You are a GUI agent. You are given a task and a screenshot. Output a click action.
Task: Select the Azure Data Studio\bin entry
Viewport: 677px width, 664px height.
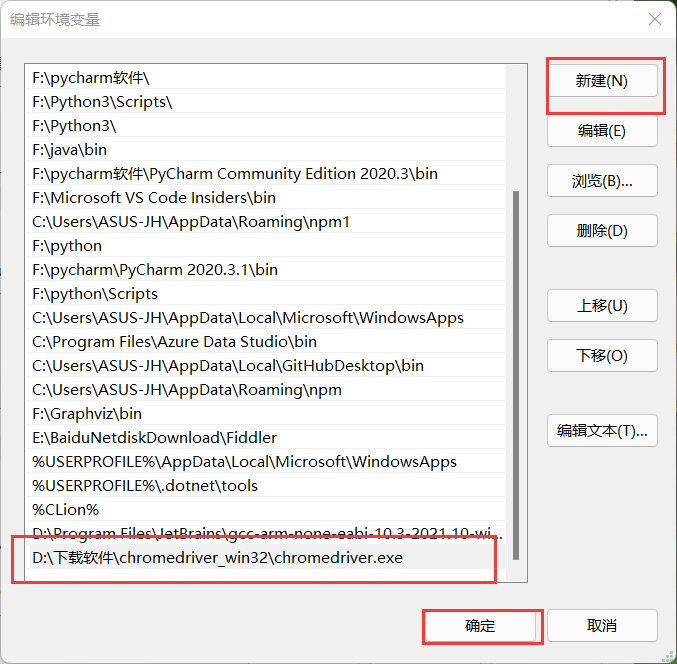coord(265,341)
